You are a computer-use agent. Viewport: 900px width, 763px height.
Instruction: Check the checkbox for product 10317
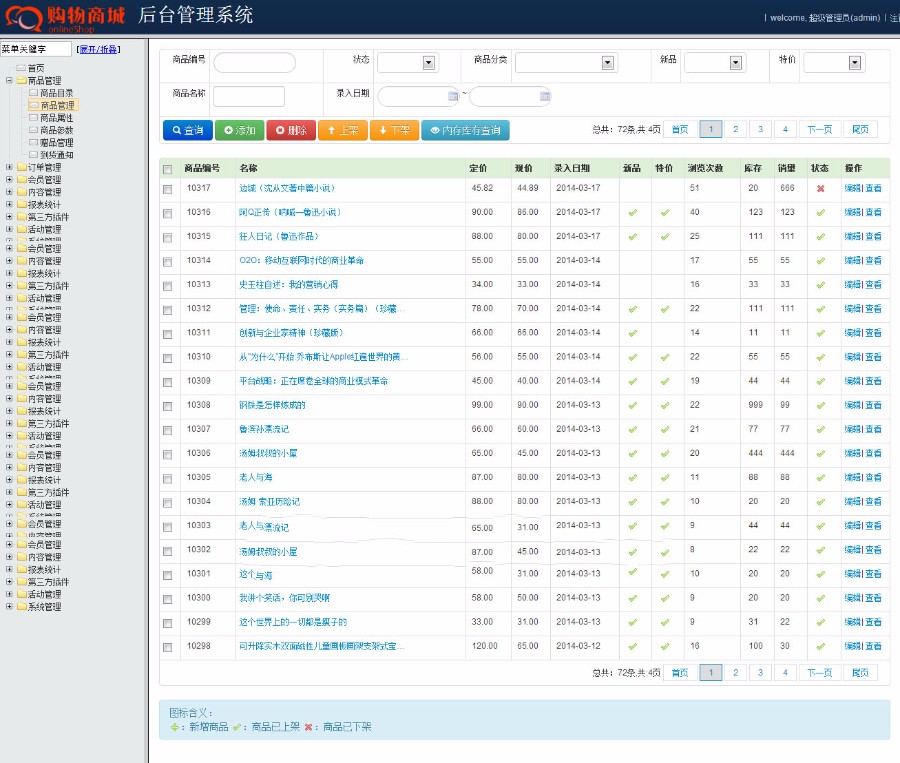167,187
